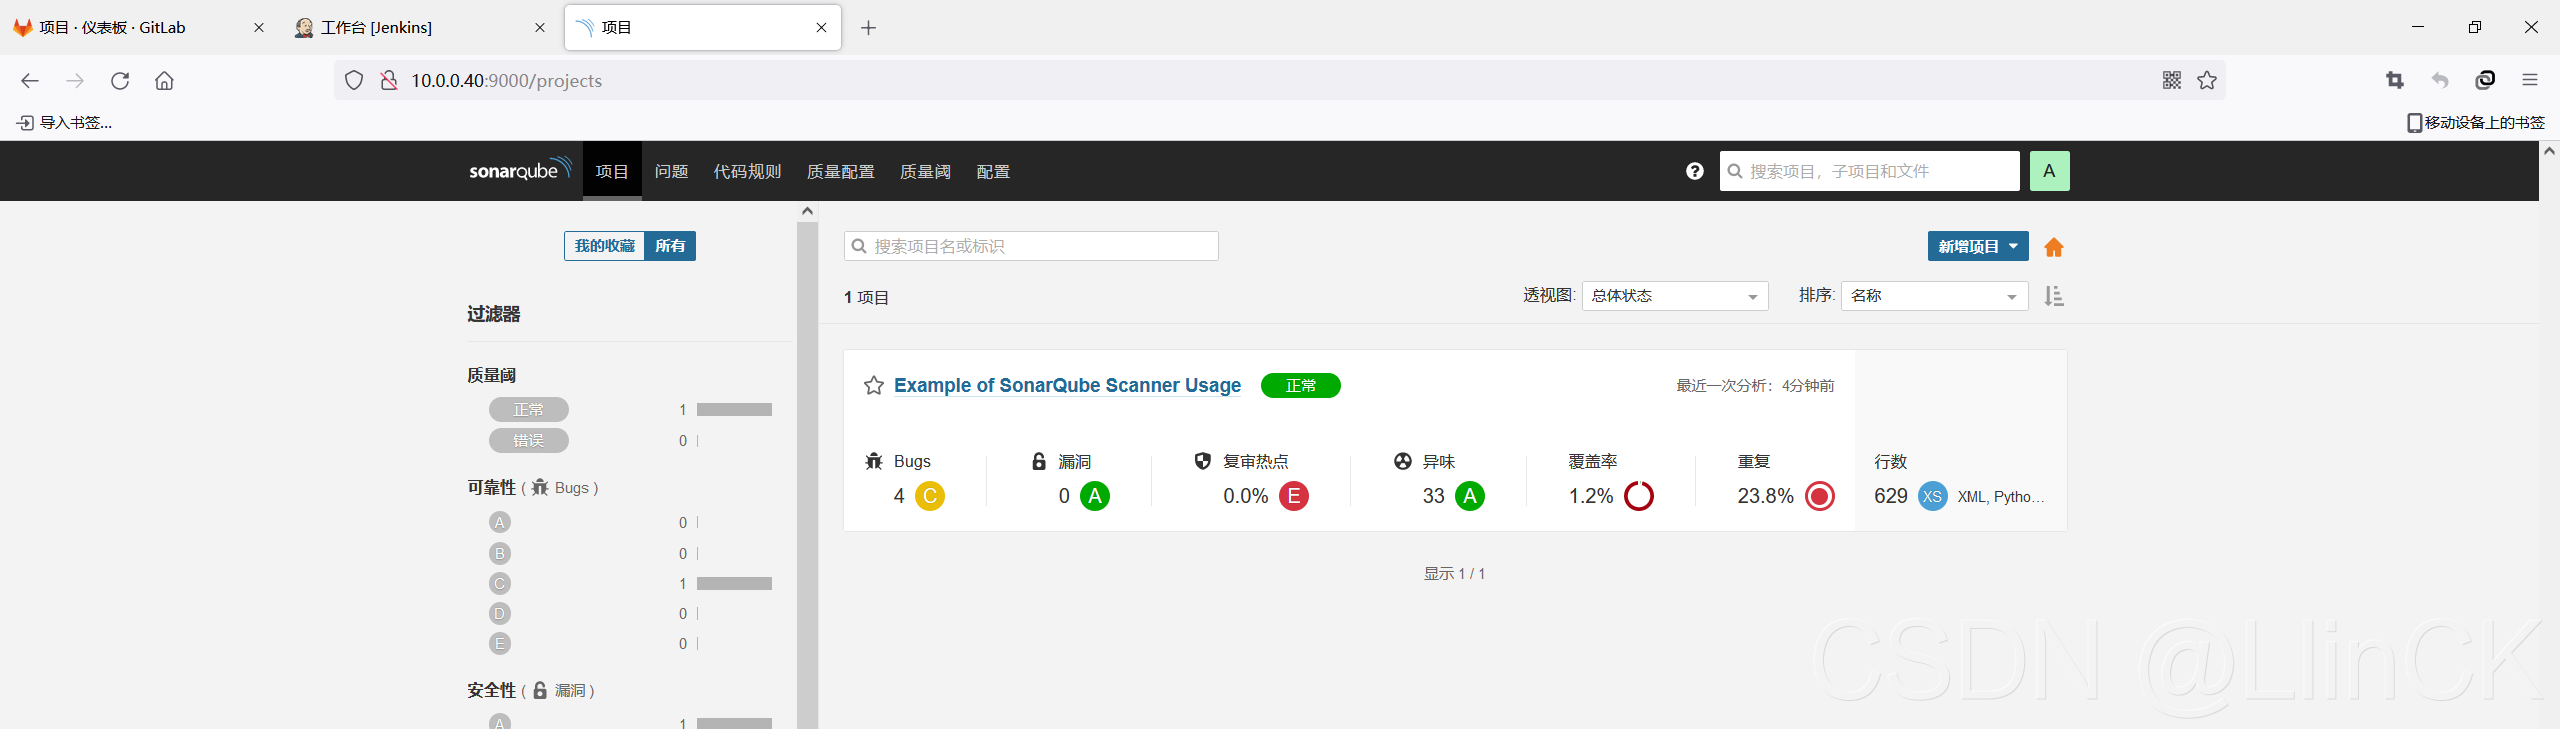Open 移动设备上的书签 folder
The height and width of the screenshot is (729, 2560).
click(2475, 122)
